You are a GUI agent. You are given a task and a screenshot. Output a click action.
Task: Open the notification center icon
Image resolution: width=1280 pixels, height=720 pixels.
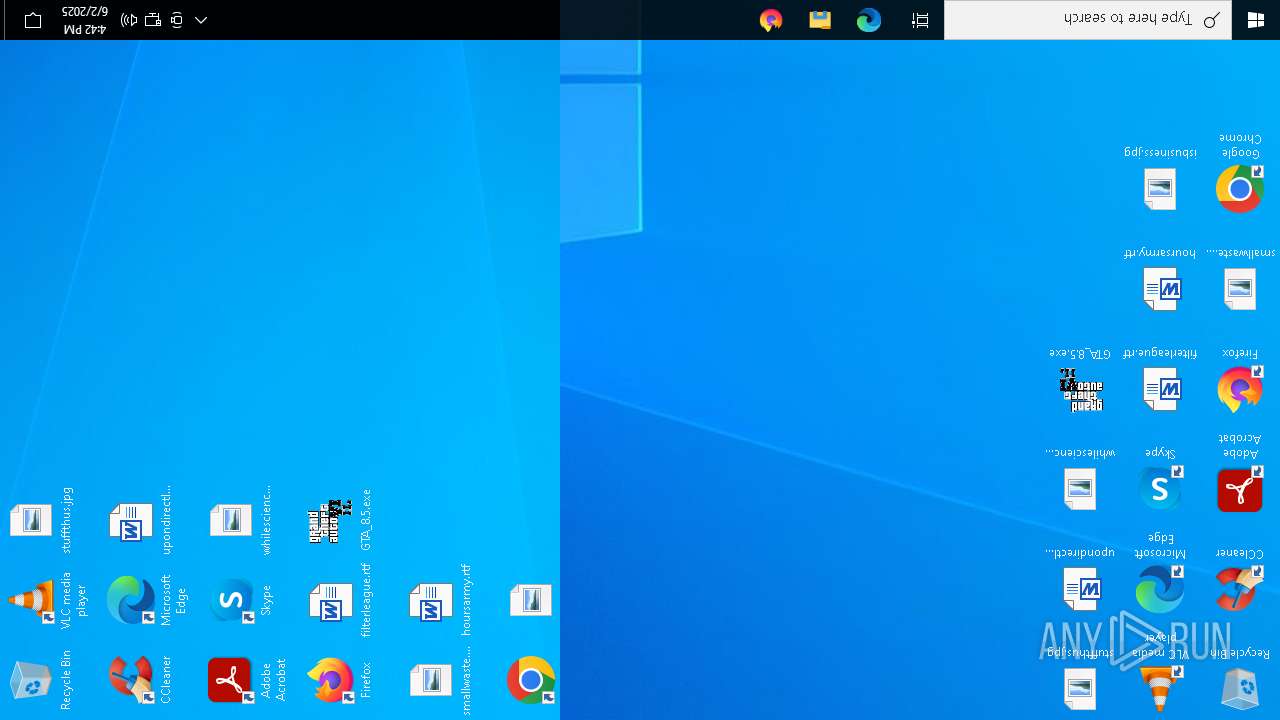click(x=33, y=20)
